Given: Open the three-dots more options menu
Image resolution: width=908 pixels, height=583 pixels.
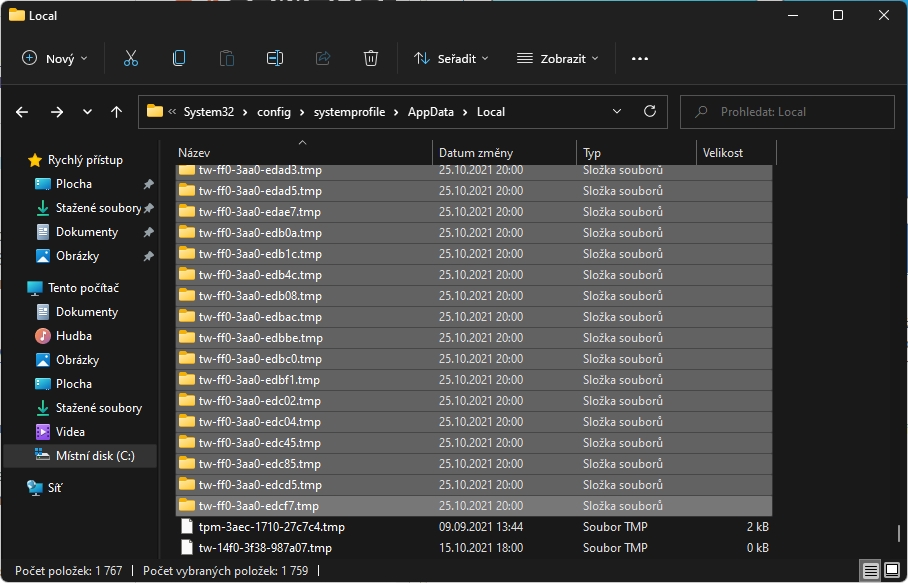Looking at the screenshot, I should point(640,59).
